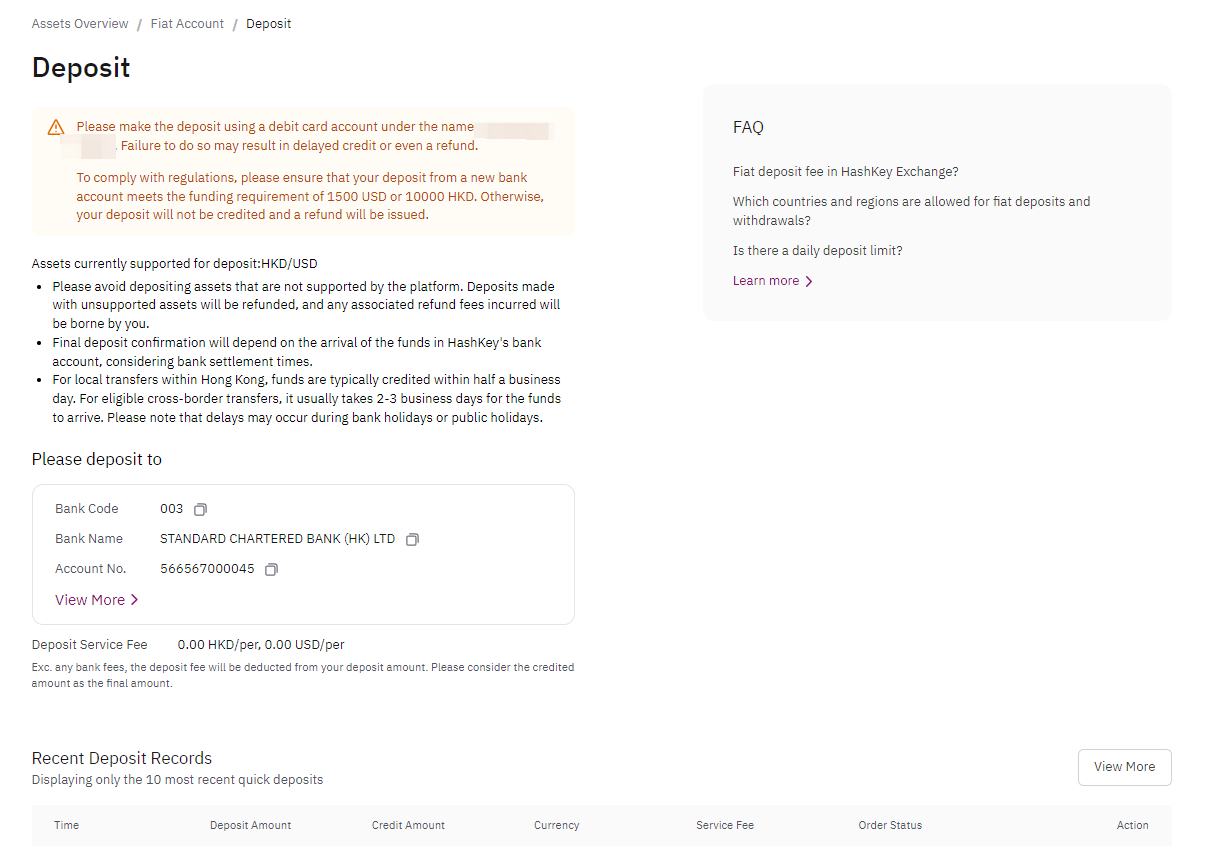
Task: Click the Order Status column header
Action: pos(890,826)
